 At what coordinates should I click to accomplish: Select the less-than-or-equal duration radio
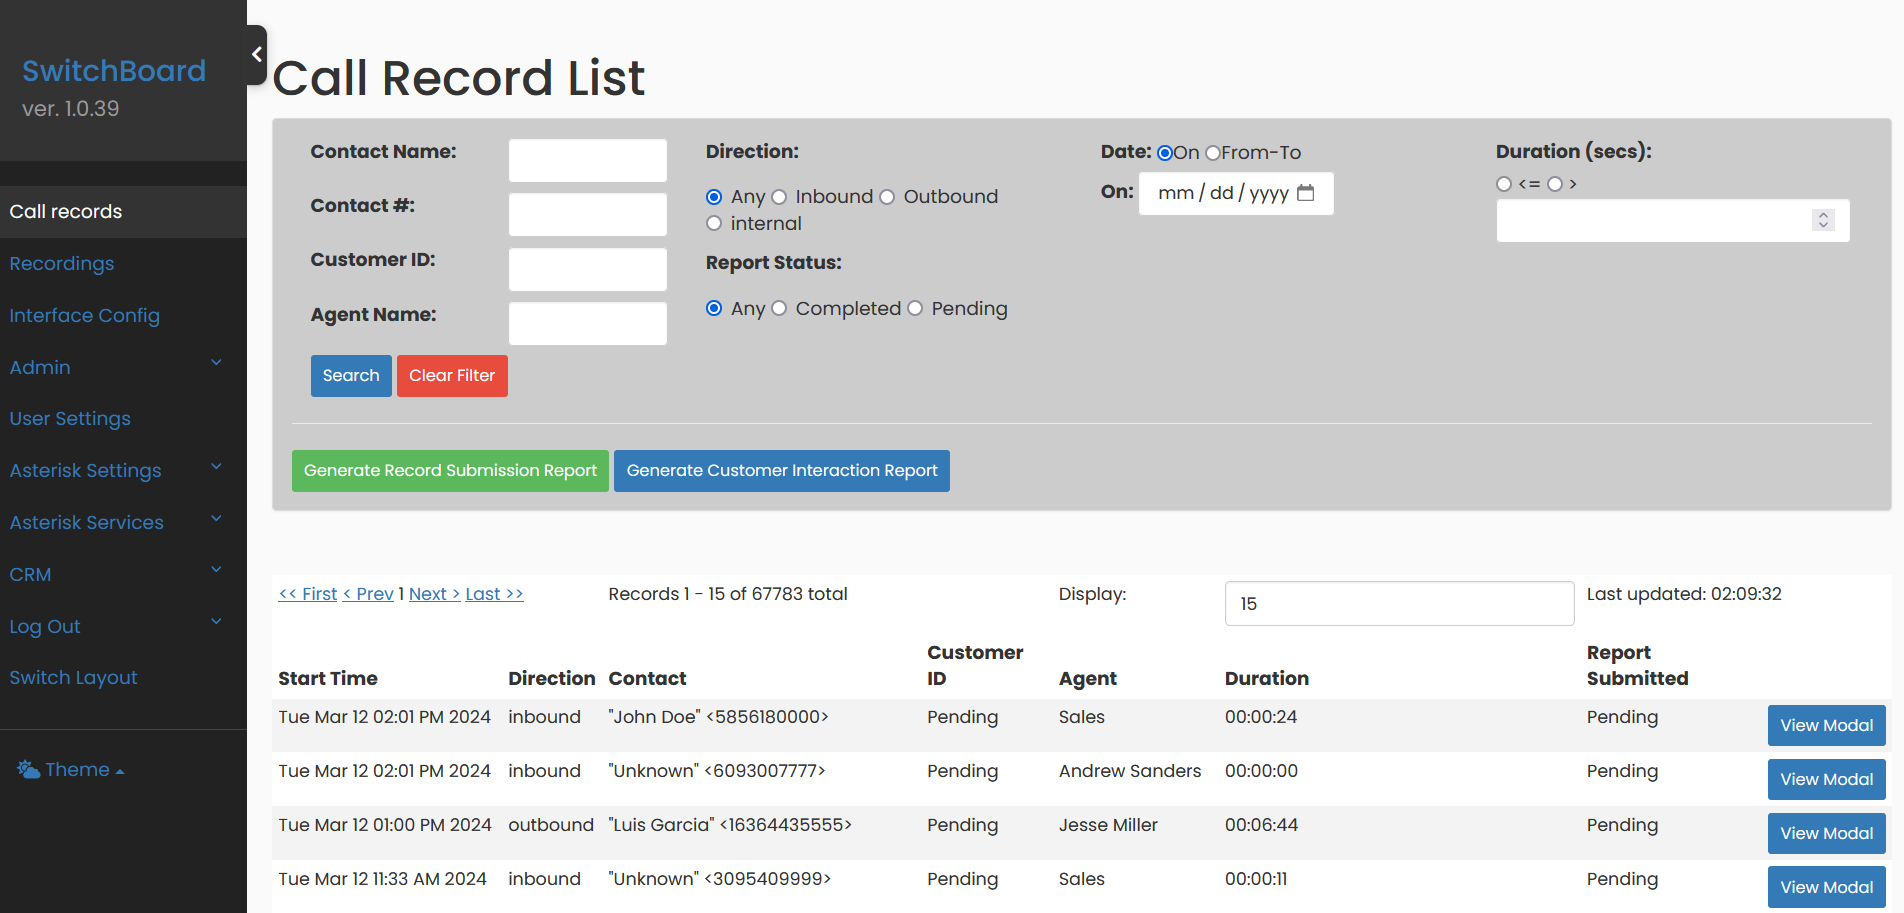1504,184
